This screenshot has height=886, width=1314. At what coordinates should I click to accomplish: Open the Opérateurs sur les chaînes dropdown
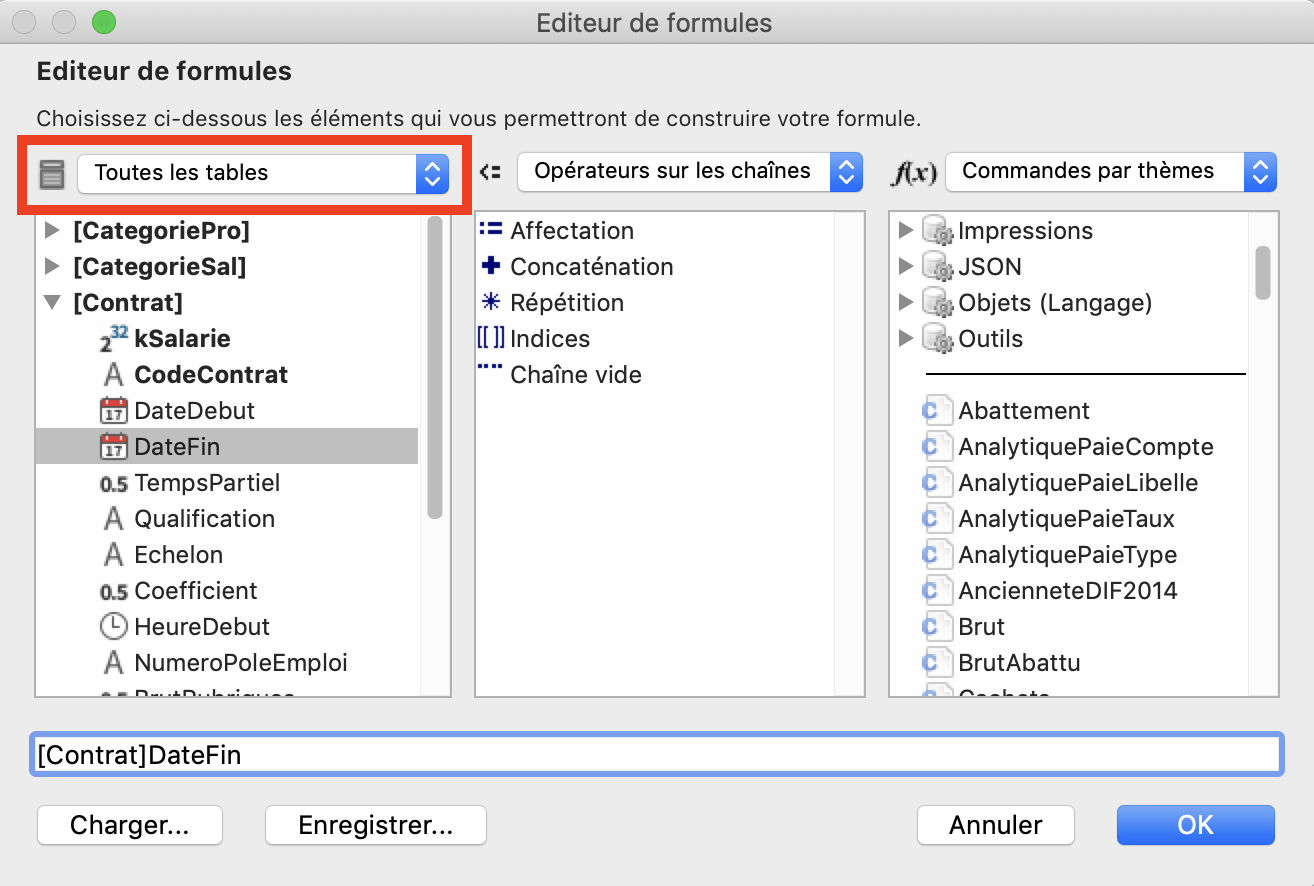pyautogui.click(x=689, y=172)
